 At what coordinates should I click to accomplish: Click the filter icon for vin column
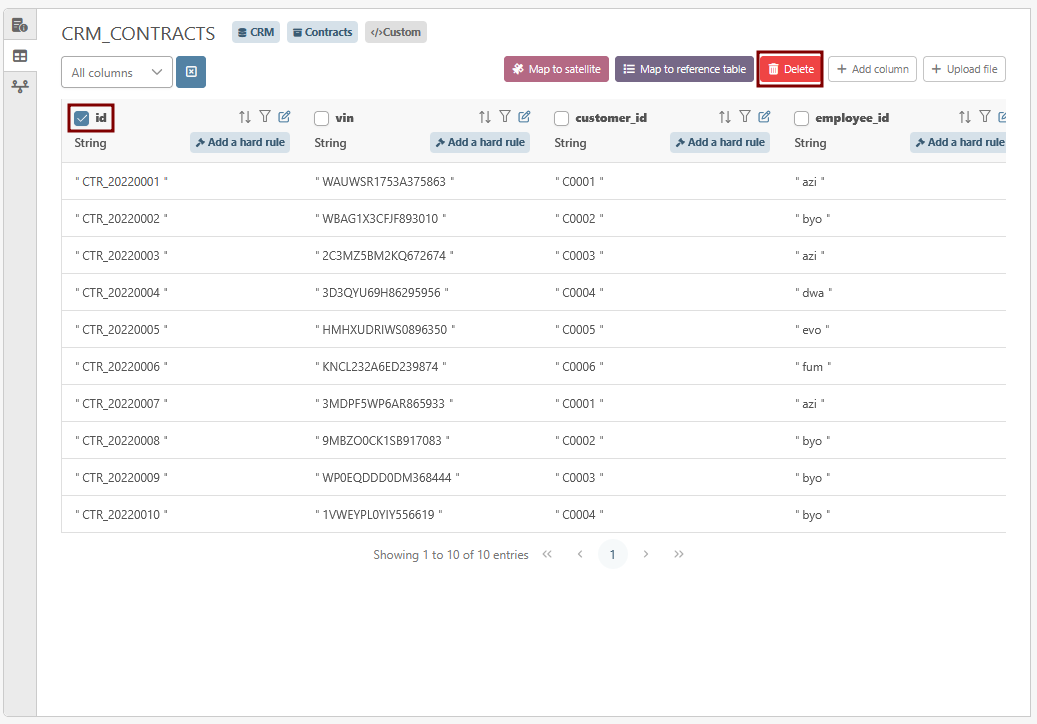(x=505, y=117)
